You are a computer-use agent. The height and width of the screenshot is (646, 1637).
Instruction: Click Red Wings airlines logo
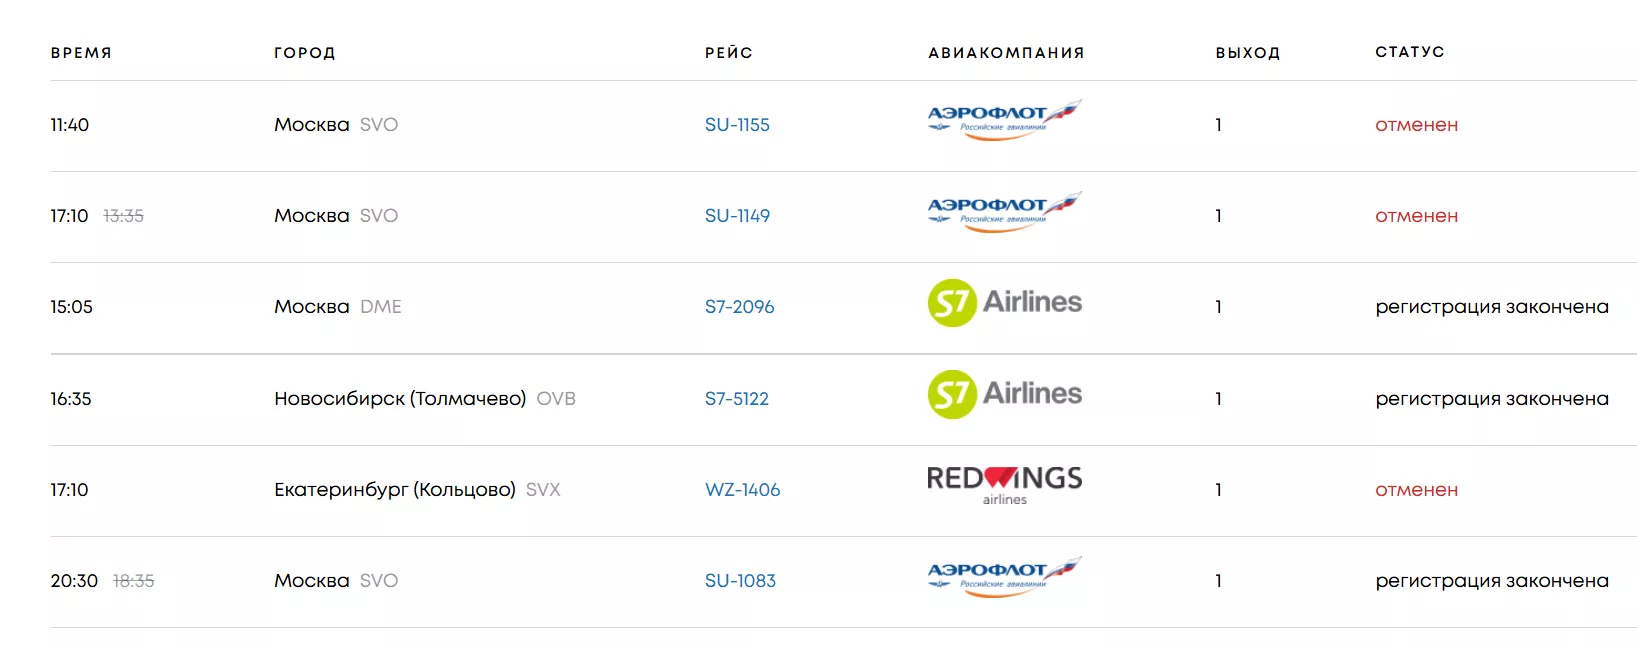[1004, 485]
